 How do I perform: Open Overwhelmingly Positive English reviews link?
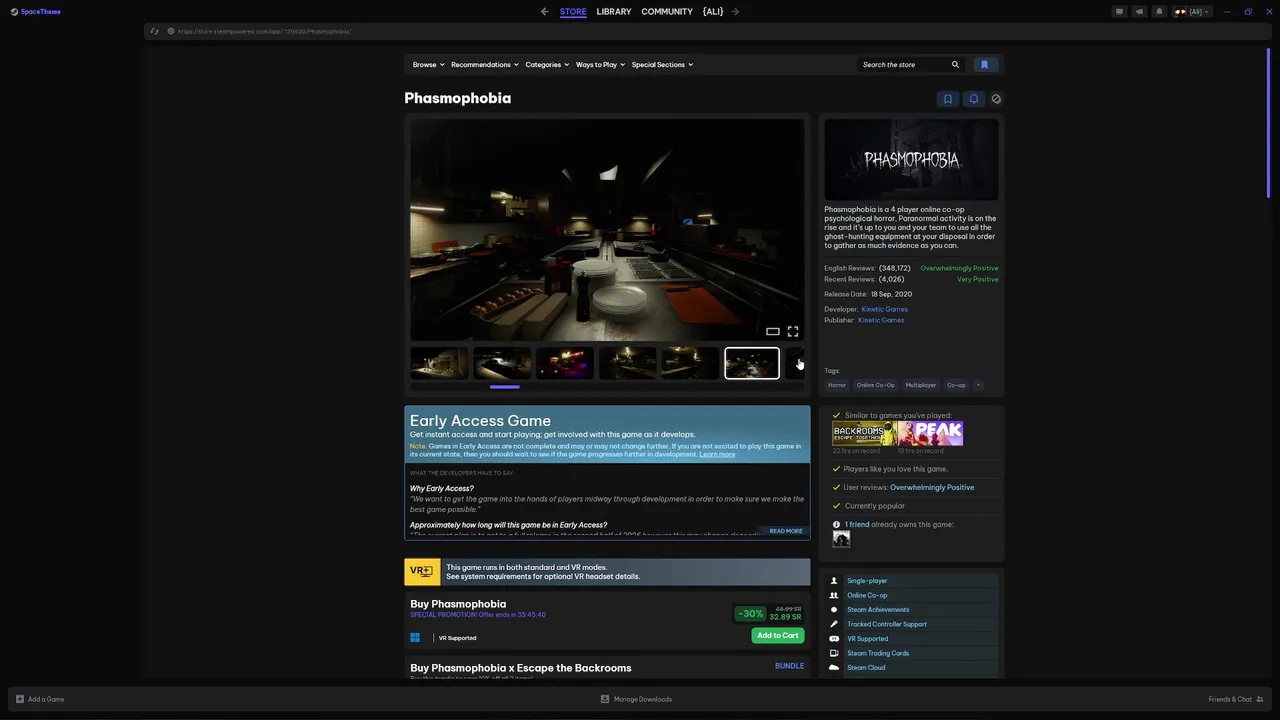coord(959,268)
